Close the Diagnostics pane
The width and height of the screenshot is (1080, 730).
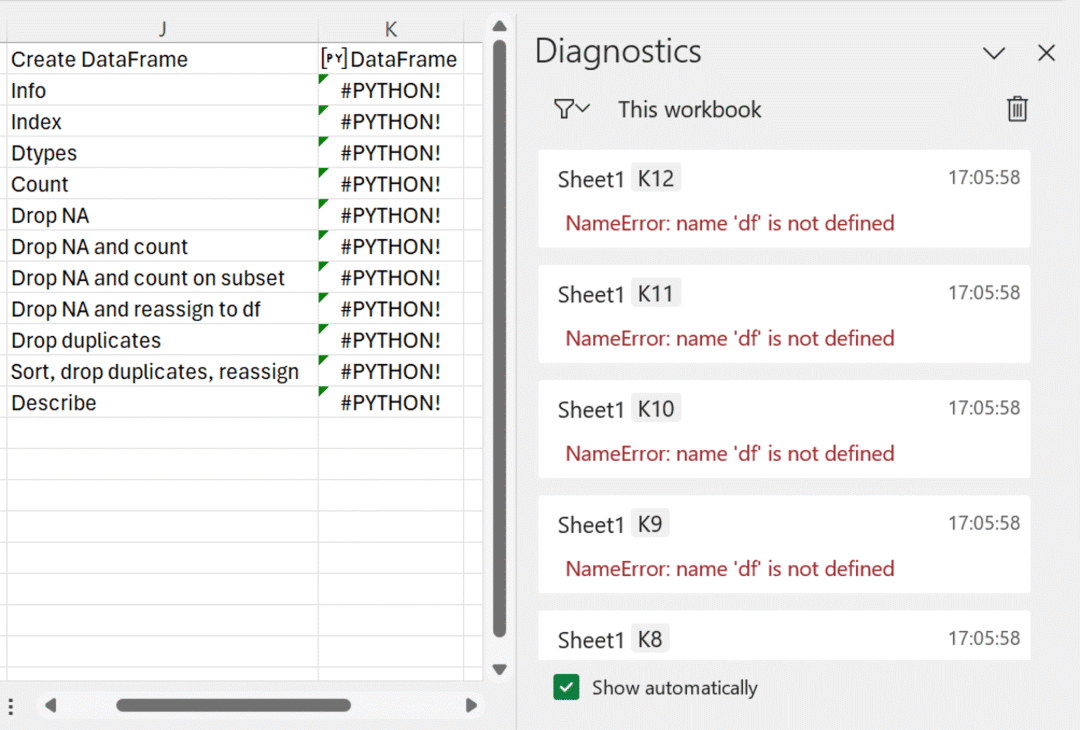pos(1046,53)
